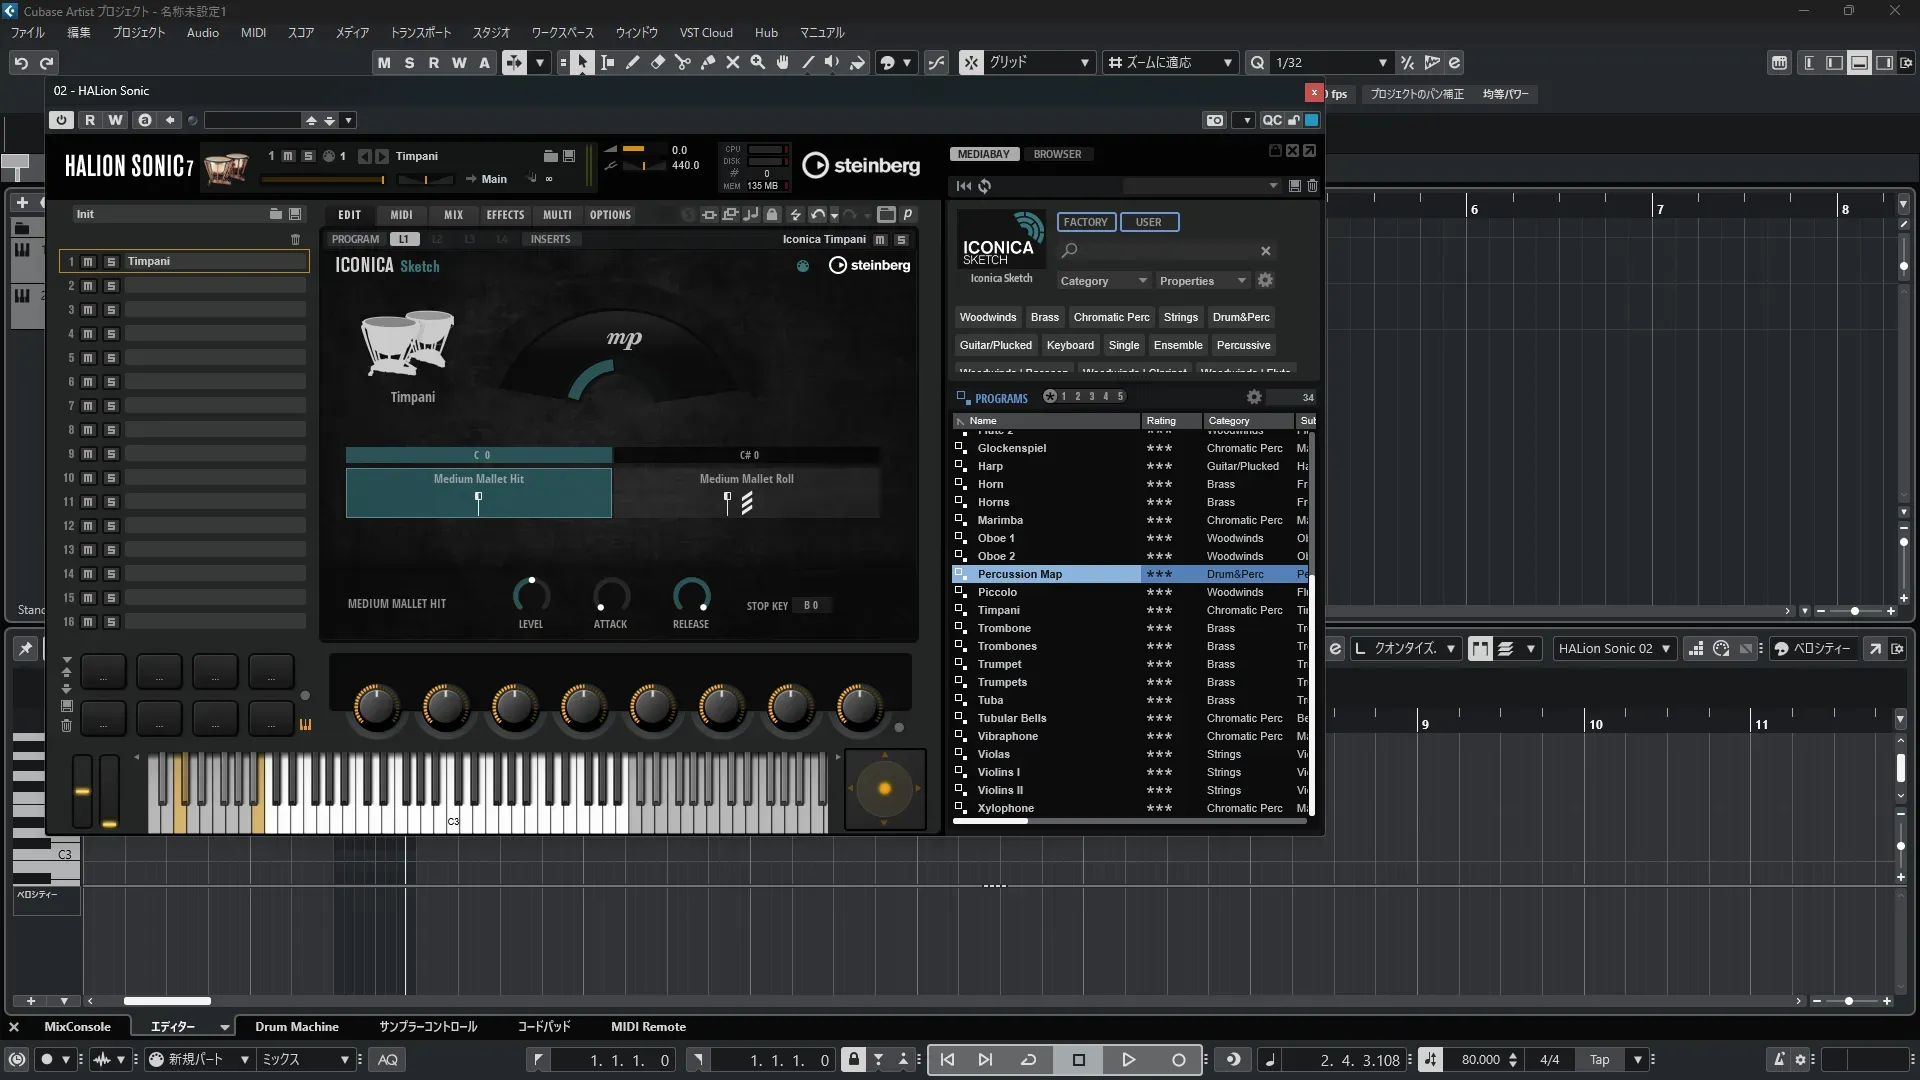
Task: Mute slot 1 Timpani in HALion
Action: point(88,262)
